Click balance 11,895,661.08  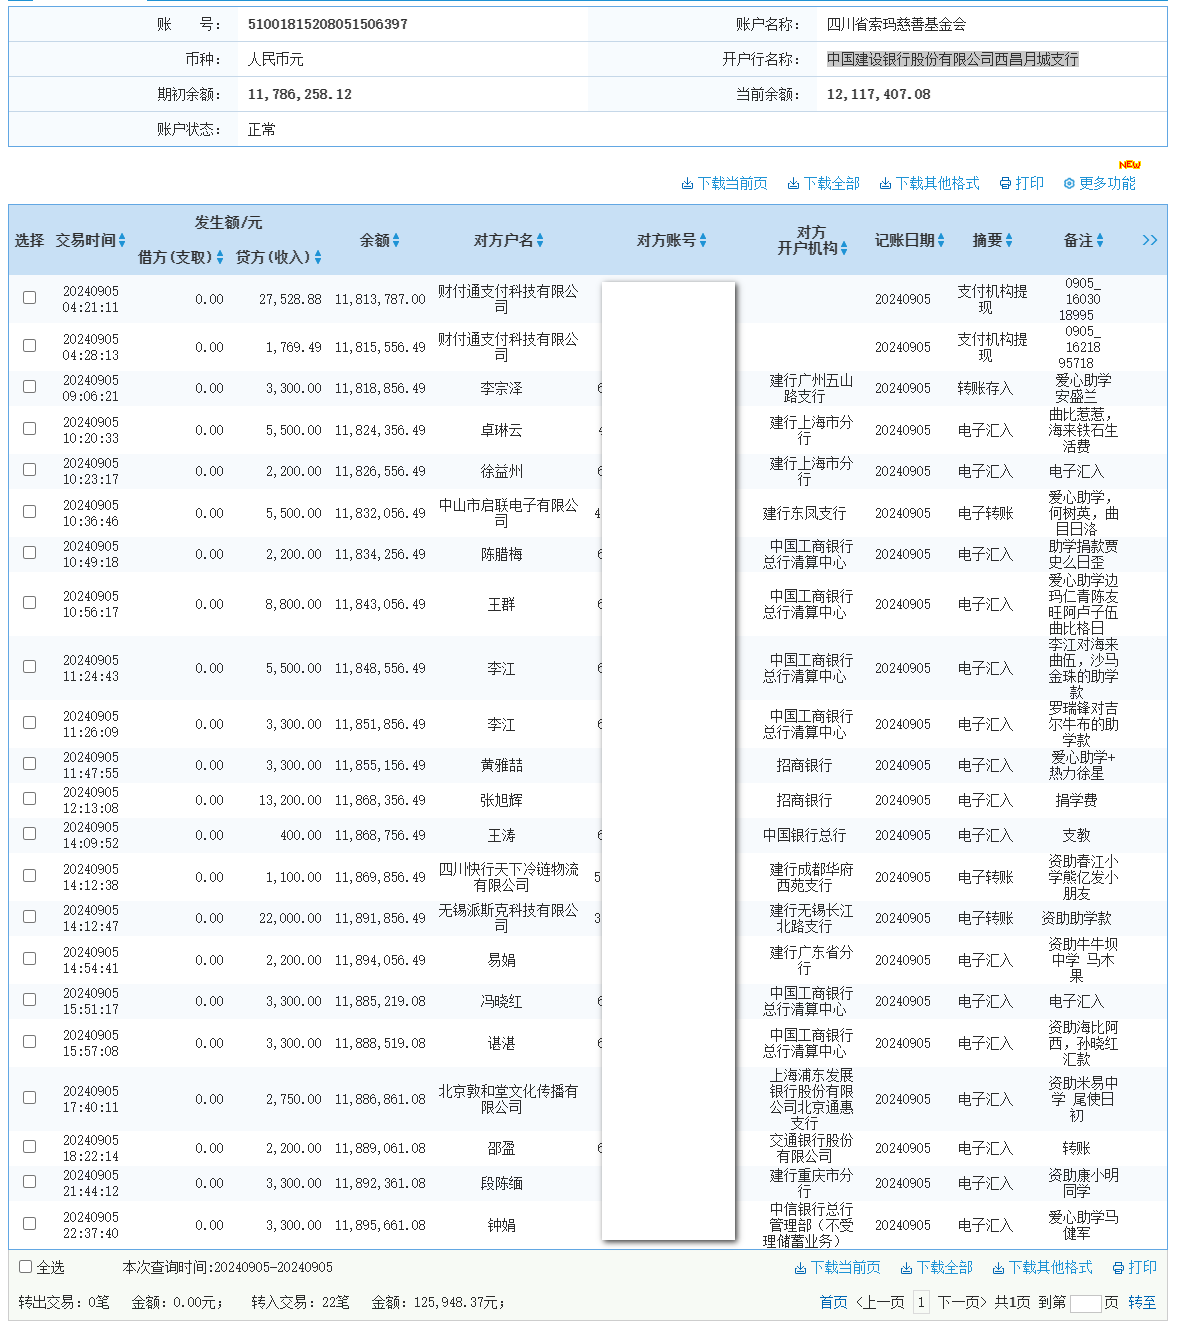(380, 1225)
